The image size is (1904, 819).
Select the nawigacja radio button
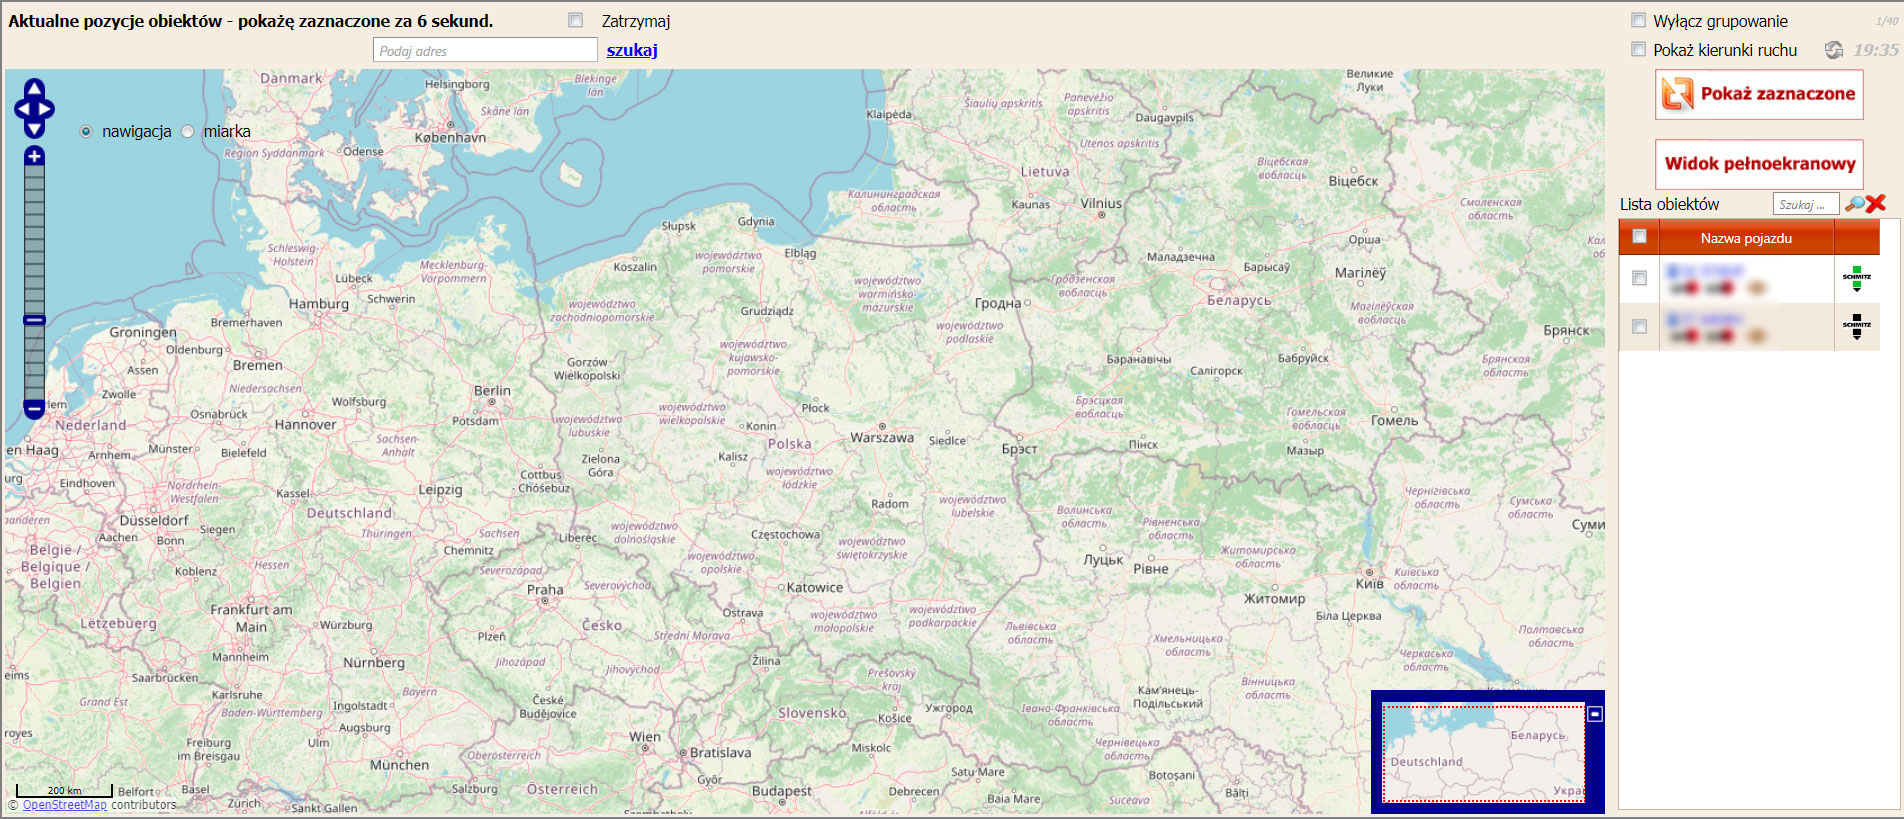pos(86,131)
